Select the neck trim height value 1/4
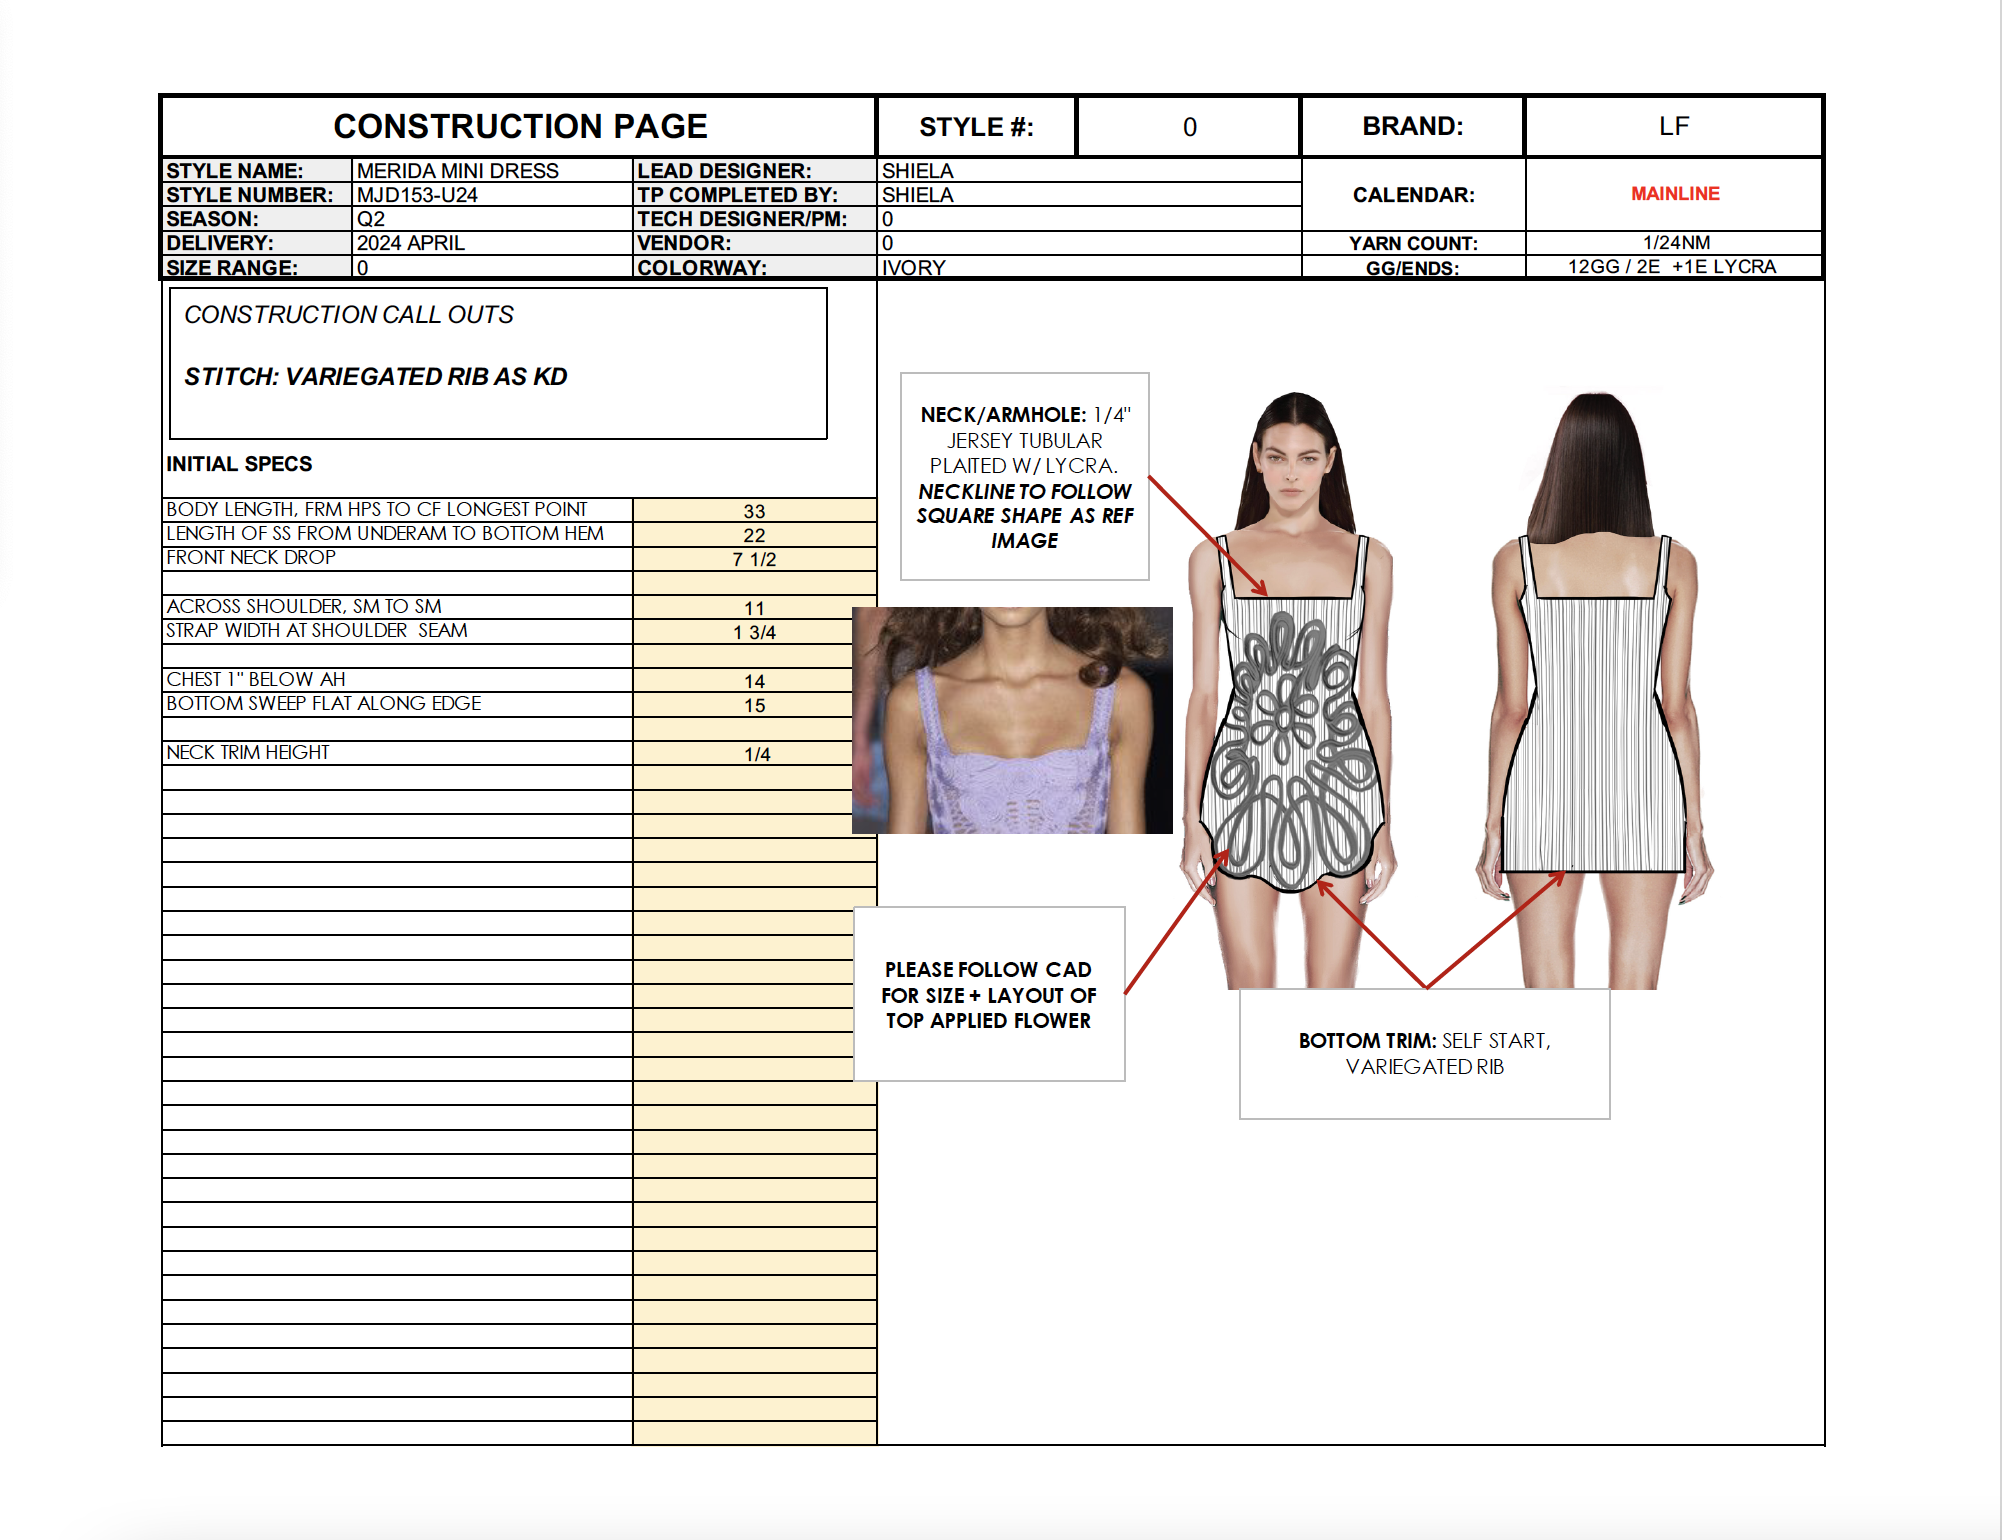2002x1540 pixels. pyautogui.click(x=756, y=754)
